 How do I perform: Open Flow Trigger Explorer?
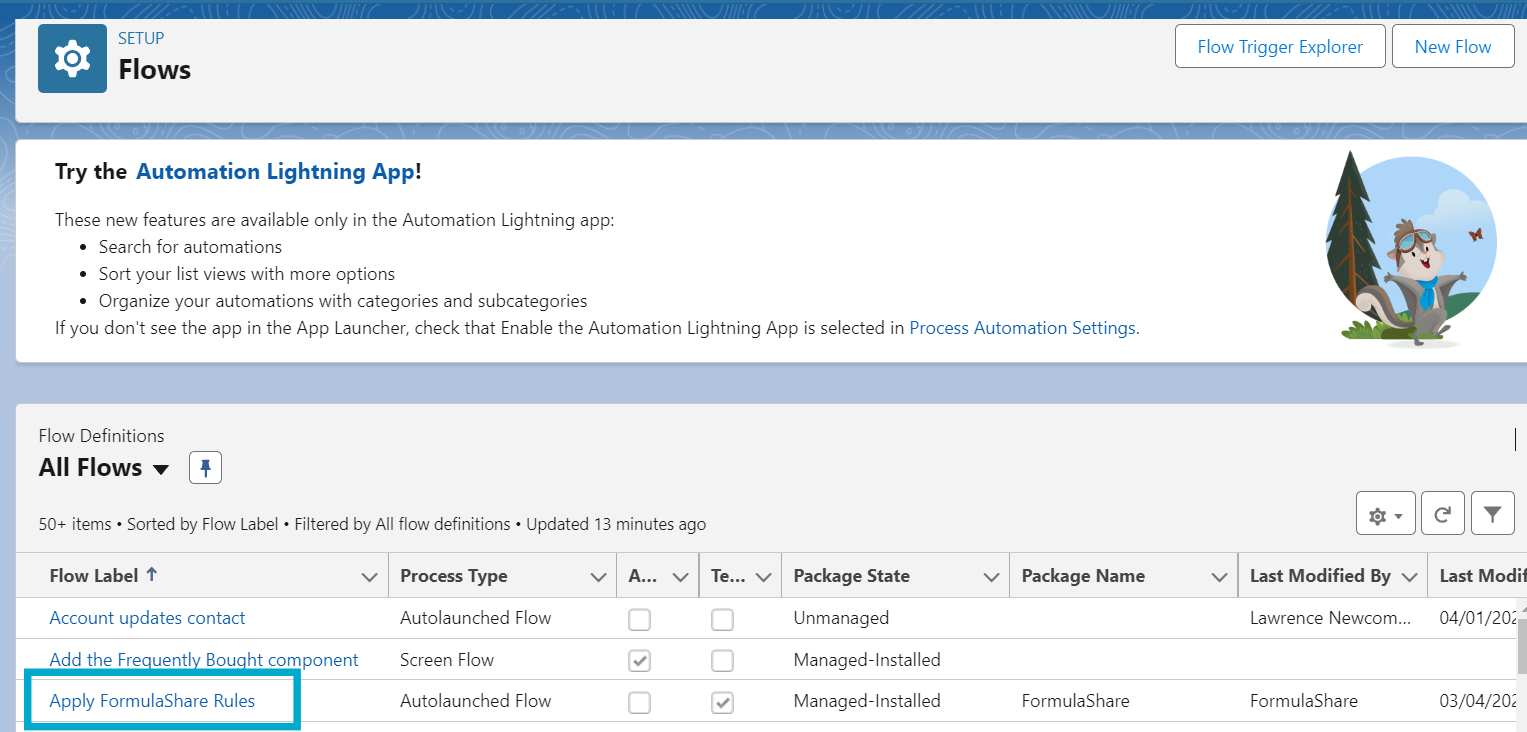click(x=1279, y=46)
